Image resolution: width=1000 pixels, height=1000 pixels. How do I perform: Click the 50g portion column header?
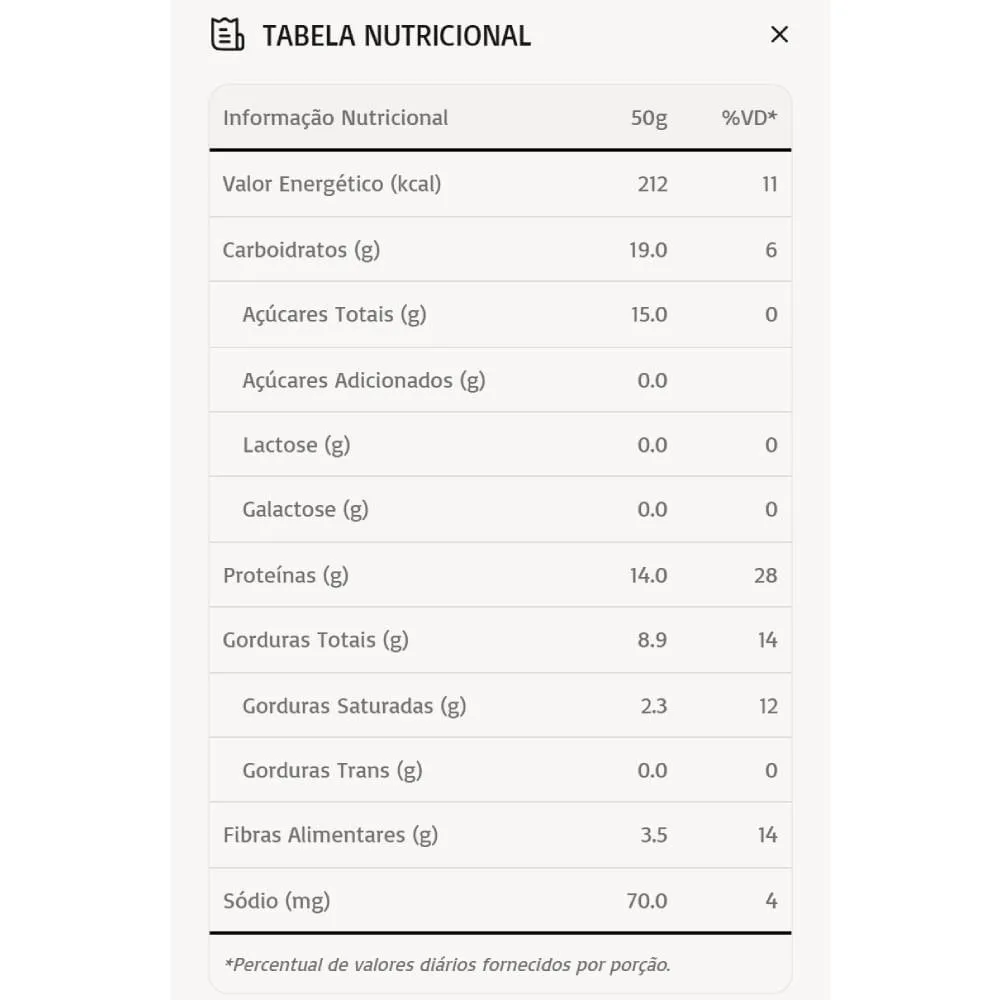point(649,118)
